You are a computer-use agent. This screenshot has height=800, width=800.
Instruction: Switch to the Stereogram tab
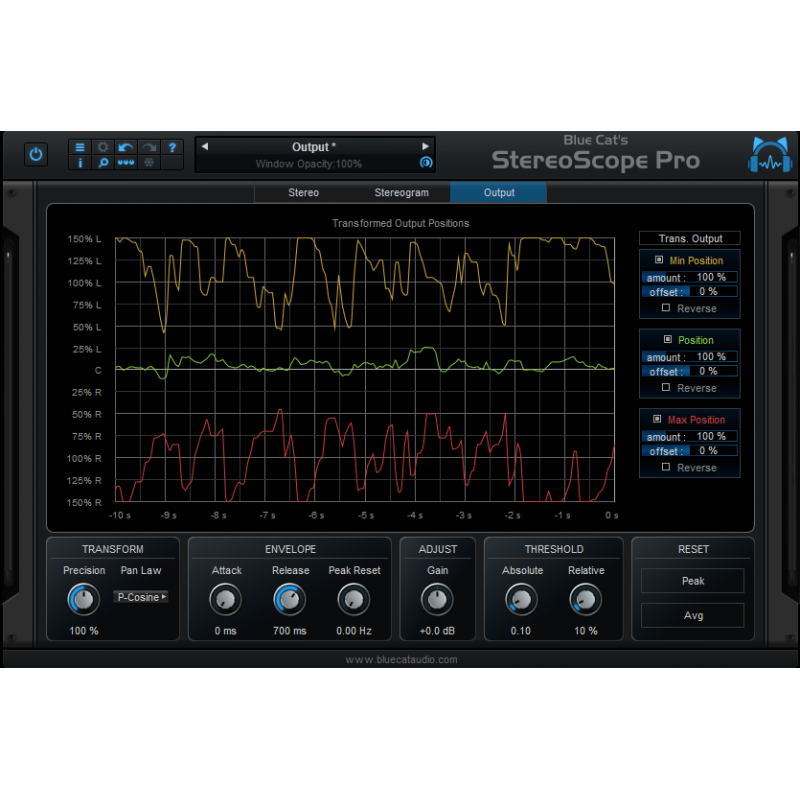[x=401, y=192]
